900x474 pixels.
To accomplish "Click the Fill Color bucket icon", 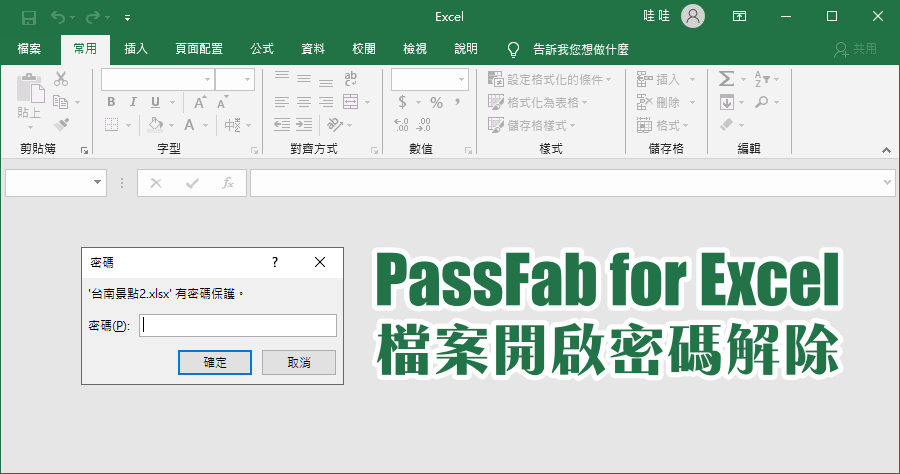I will click(156, 125).
